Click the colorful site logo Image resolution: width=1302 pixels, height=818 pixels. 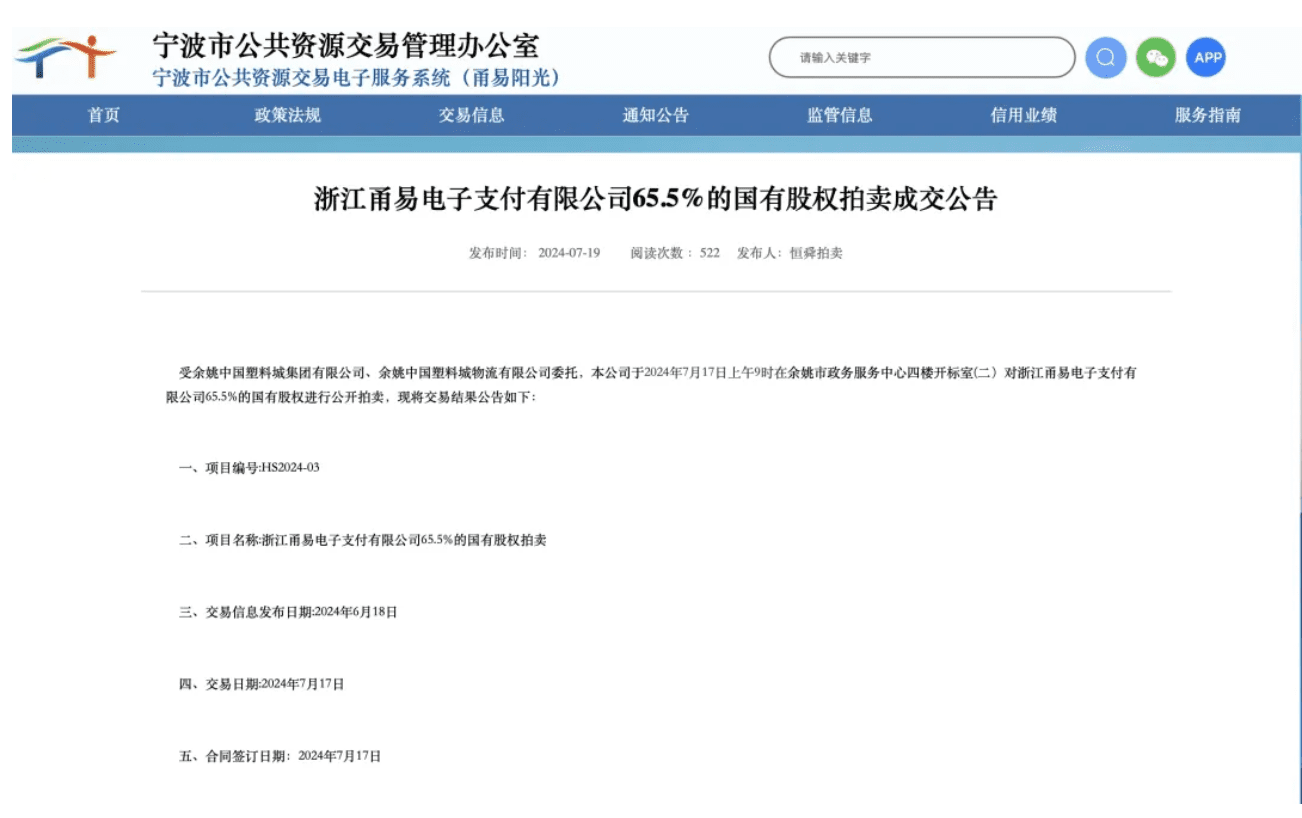click(67, 58)
